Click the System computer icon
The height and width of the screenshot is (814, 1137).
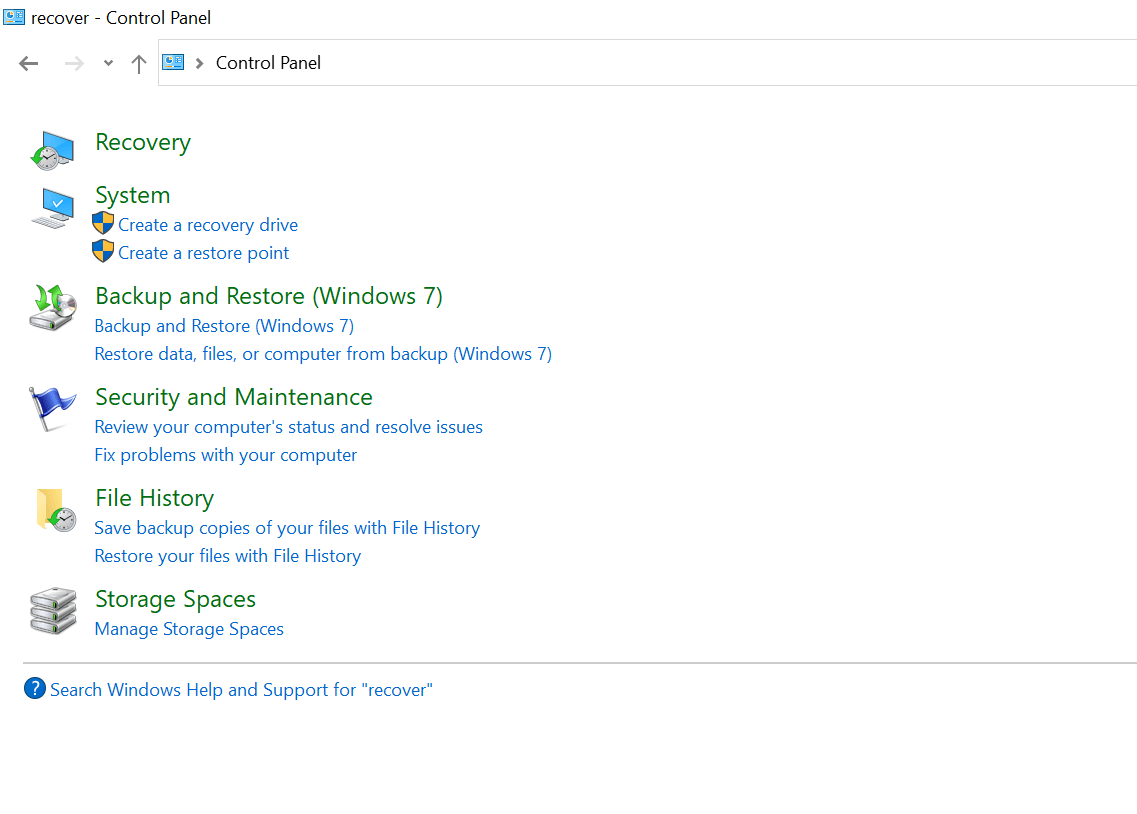52,208
